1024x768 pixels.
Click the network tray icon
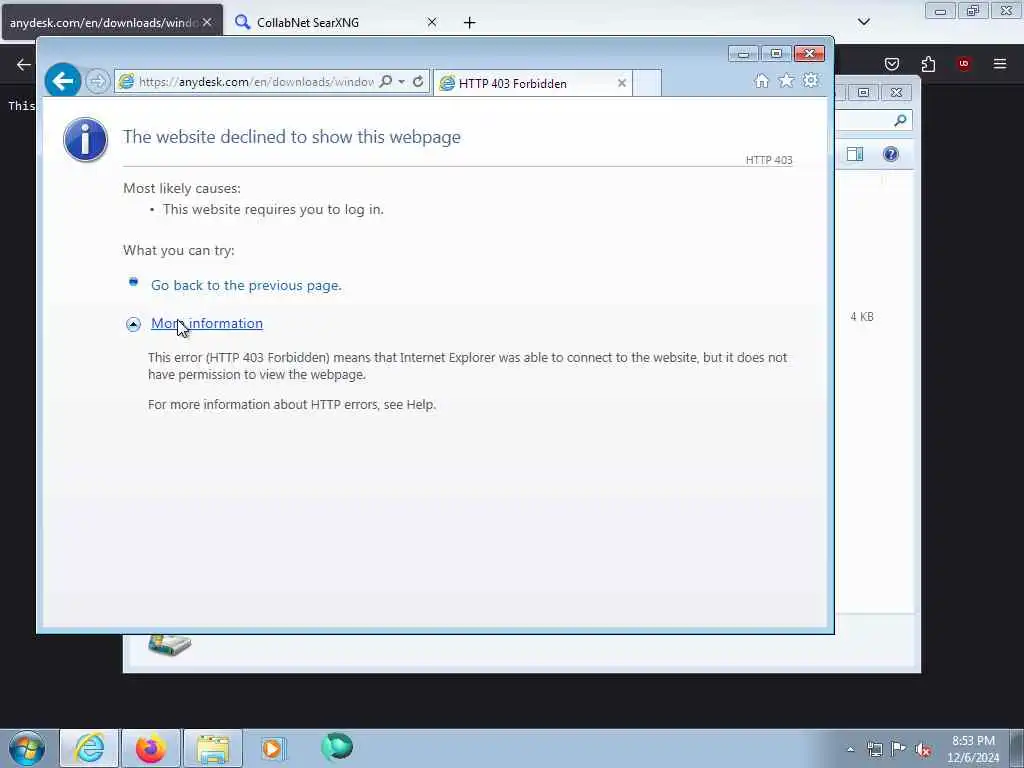(875, 749)
